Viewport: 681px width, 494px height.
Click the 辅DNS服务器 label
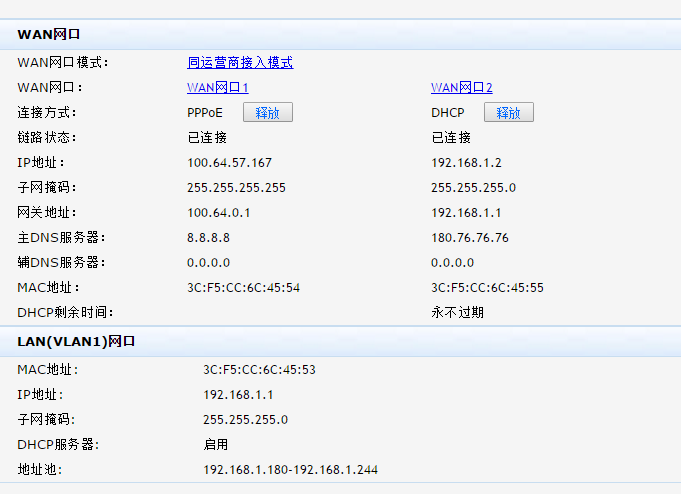[61, 262]
